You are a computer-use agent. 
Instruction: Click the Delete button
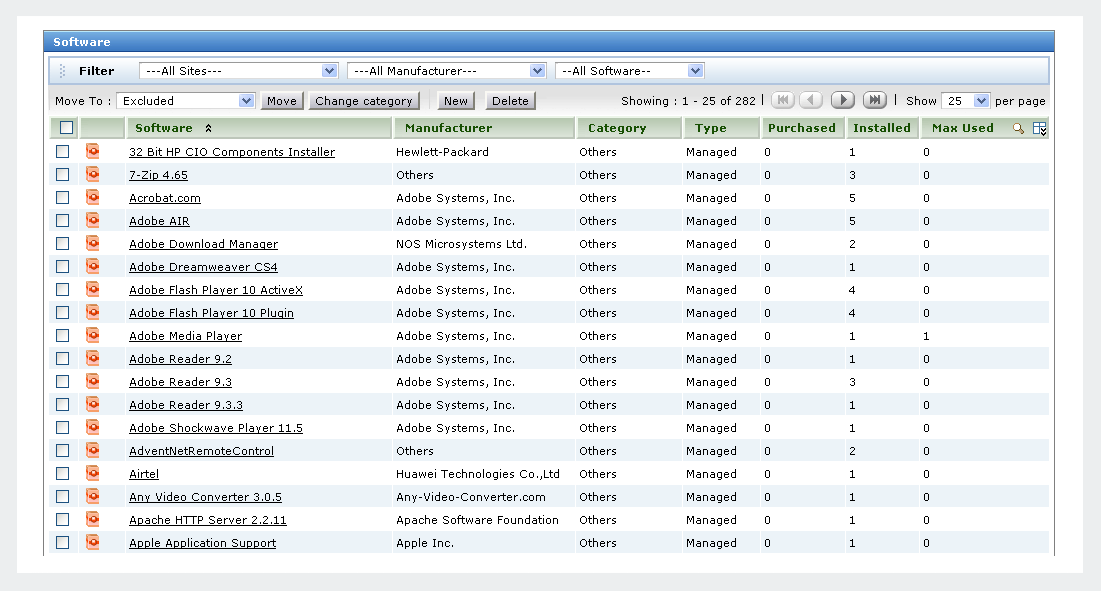[x=510, y=101]
